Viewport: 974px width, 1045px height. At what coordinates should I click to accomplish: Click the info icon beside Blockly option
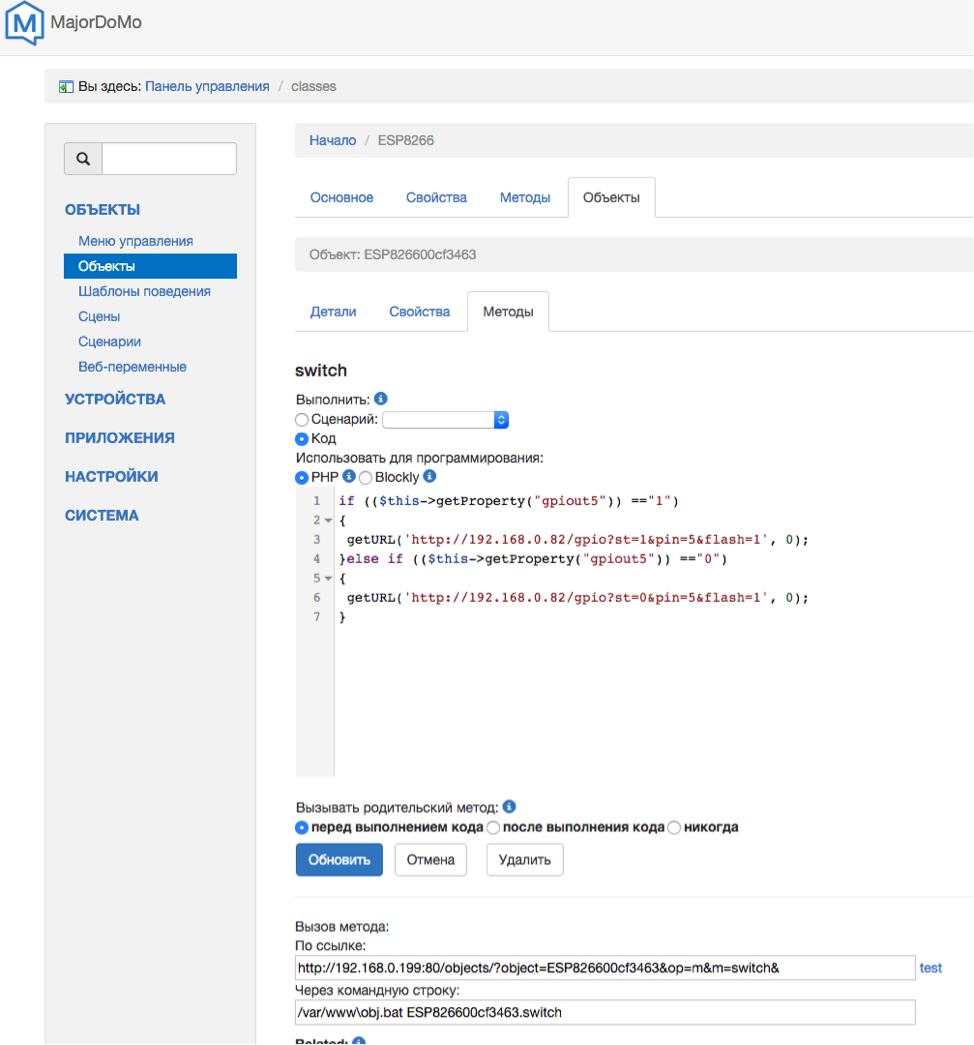[429, 477]
